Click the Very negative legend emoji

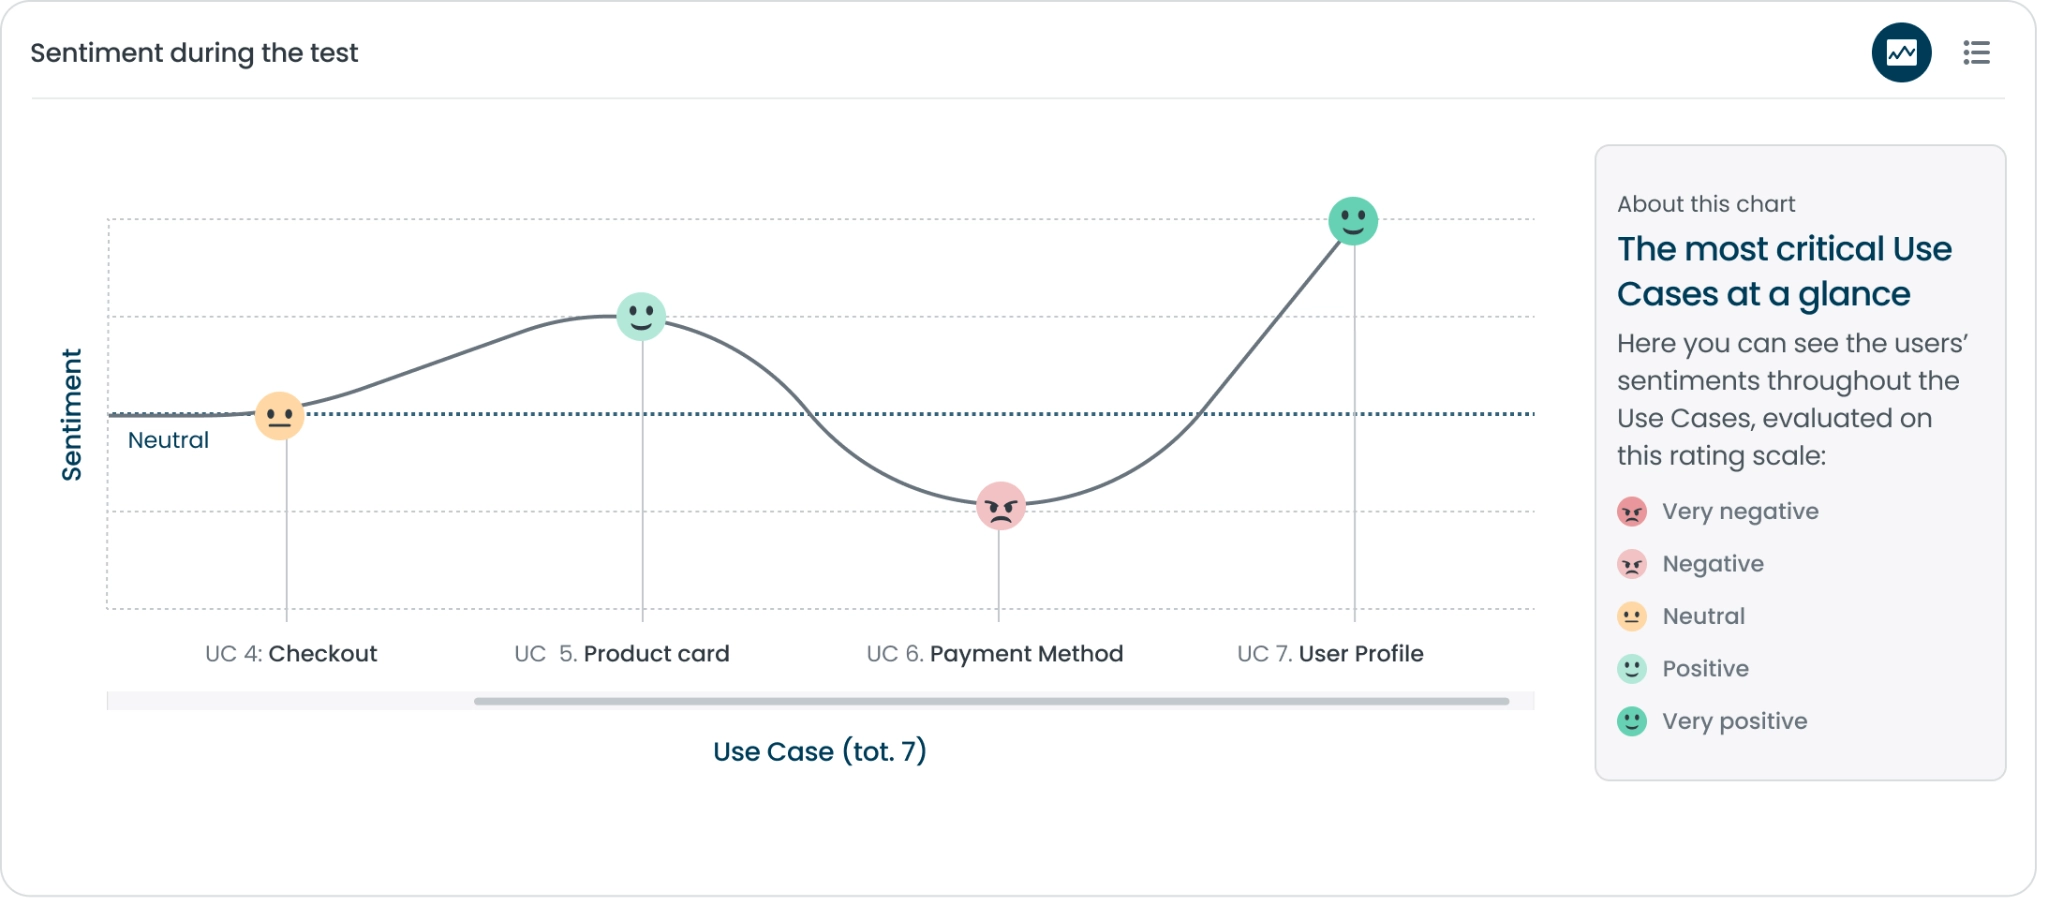(x=1631, y=511)
